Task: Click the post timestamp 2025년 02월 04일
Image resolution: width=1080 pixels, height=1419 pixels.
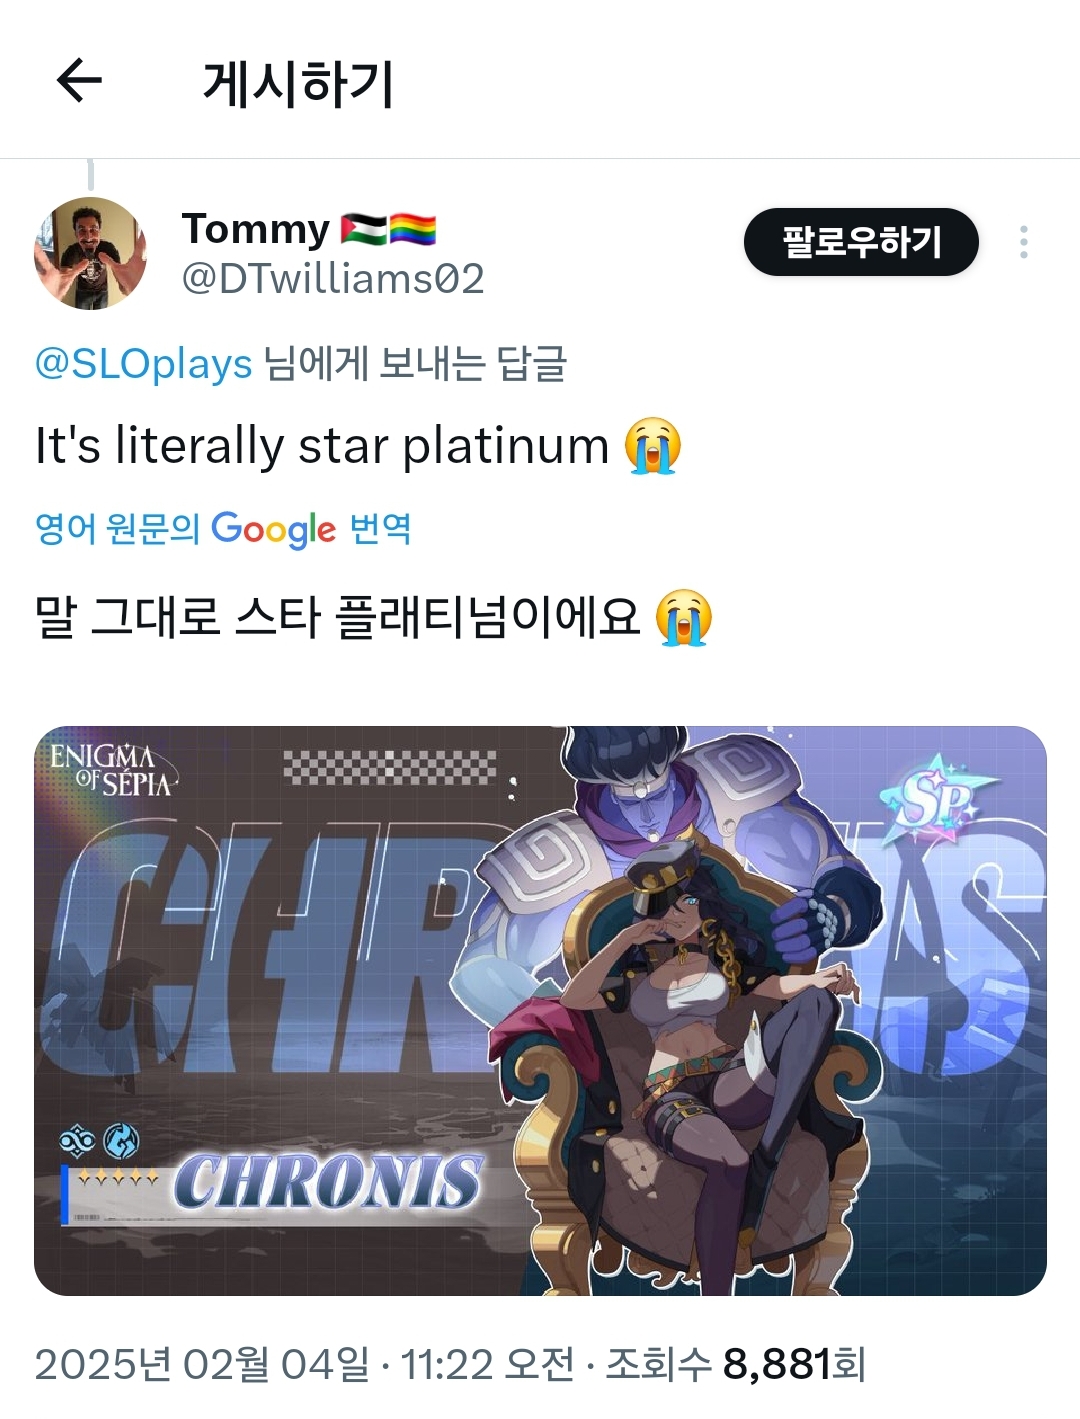Action: 202,1364
